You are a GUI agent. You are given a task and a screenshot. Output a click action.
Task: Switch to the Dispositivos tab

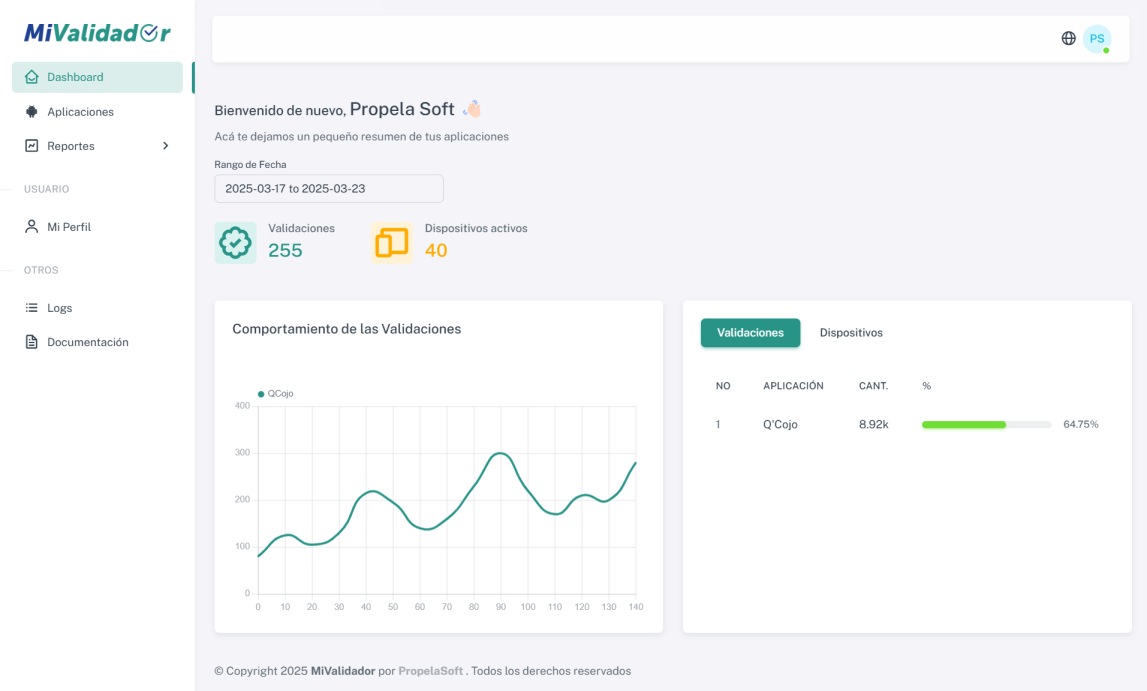[851, 333]
